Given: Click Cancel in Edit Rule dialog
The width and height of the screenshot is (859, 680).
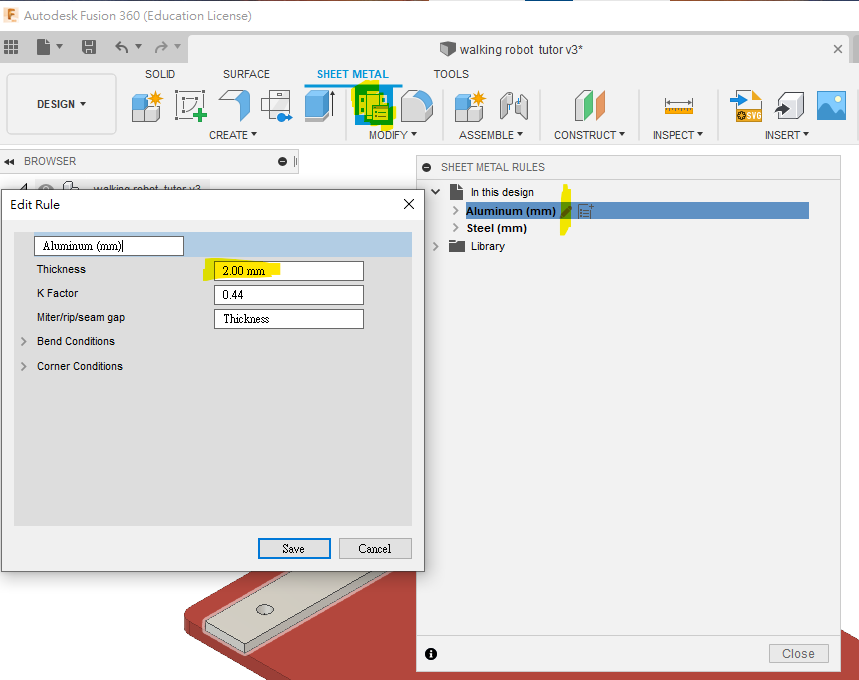Looking at the screenshot, I should click(374, 548).
